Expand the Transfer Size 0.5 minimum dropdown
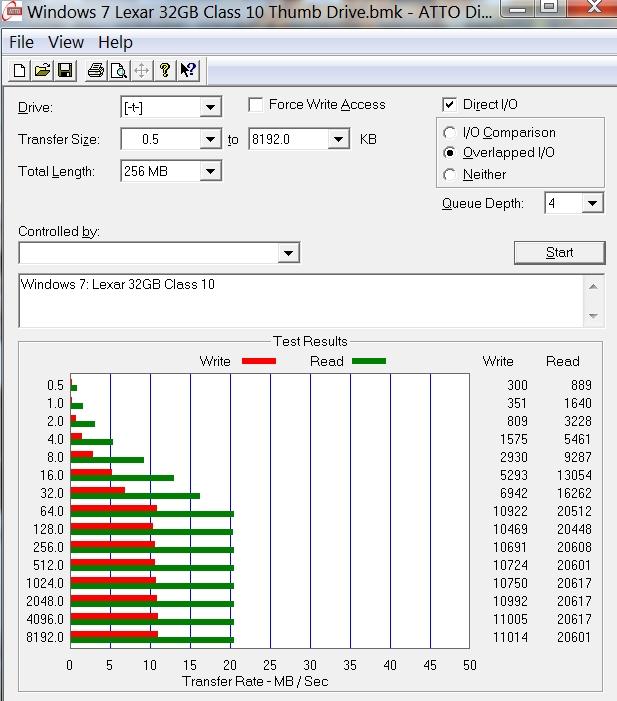 (x=210, y=139)
